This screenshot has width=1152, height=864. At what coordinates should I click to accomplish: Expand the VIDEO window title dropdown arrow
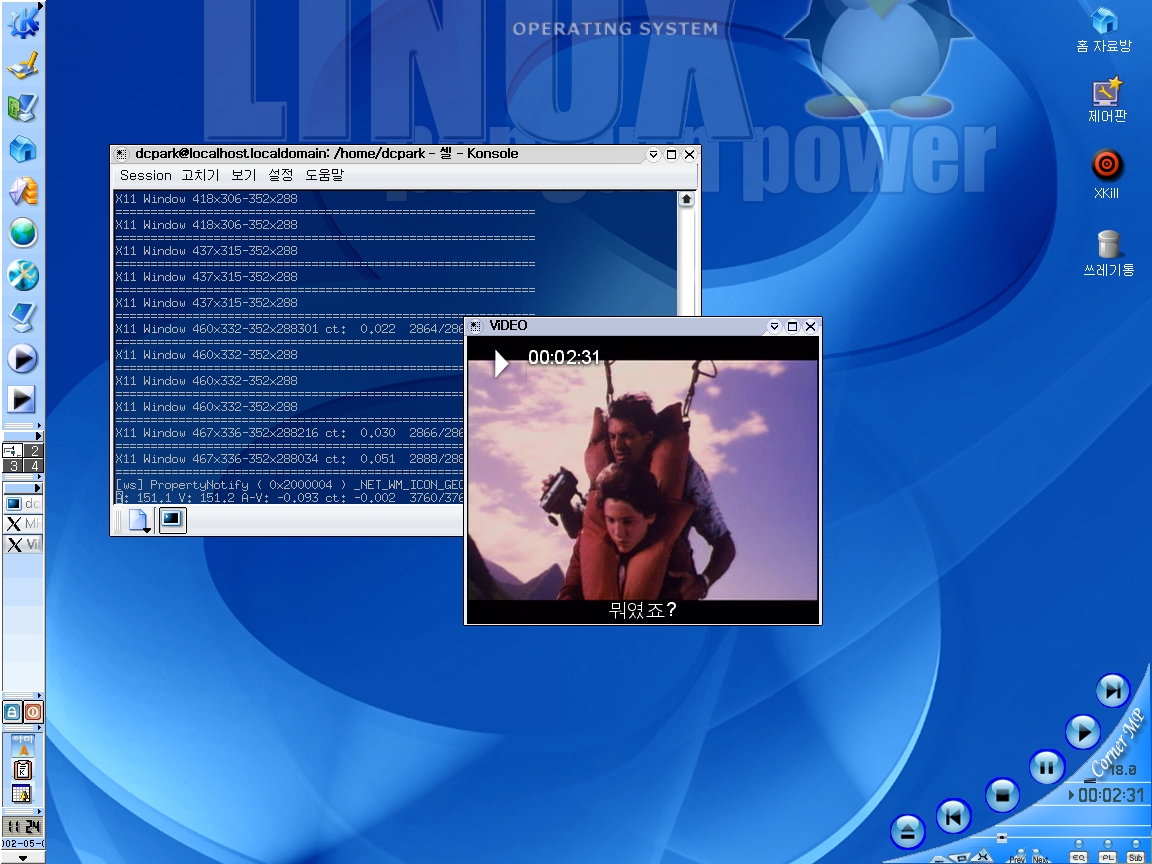(774, 327)
